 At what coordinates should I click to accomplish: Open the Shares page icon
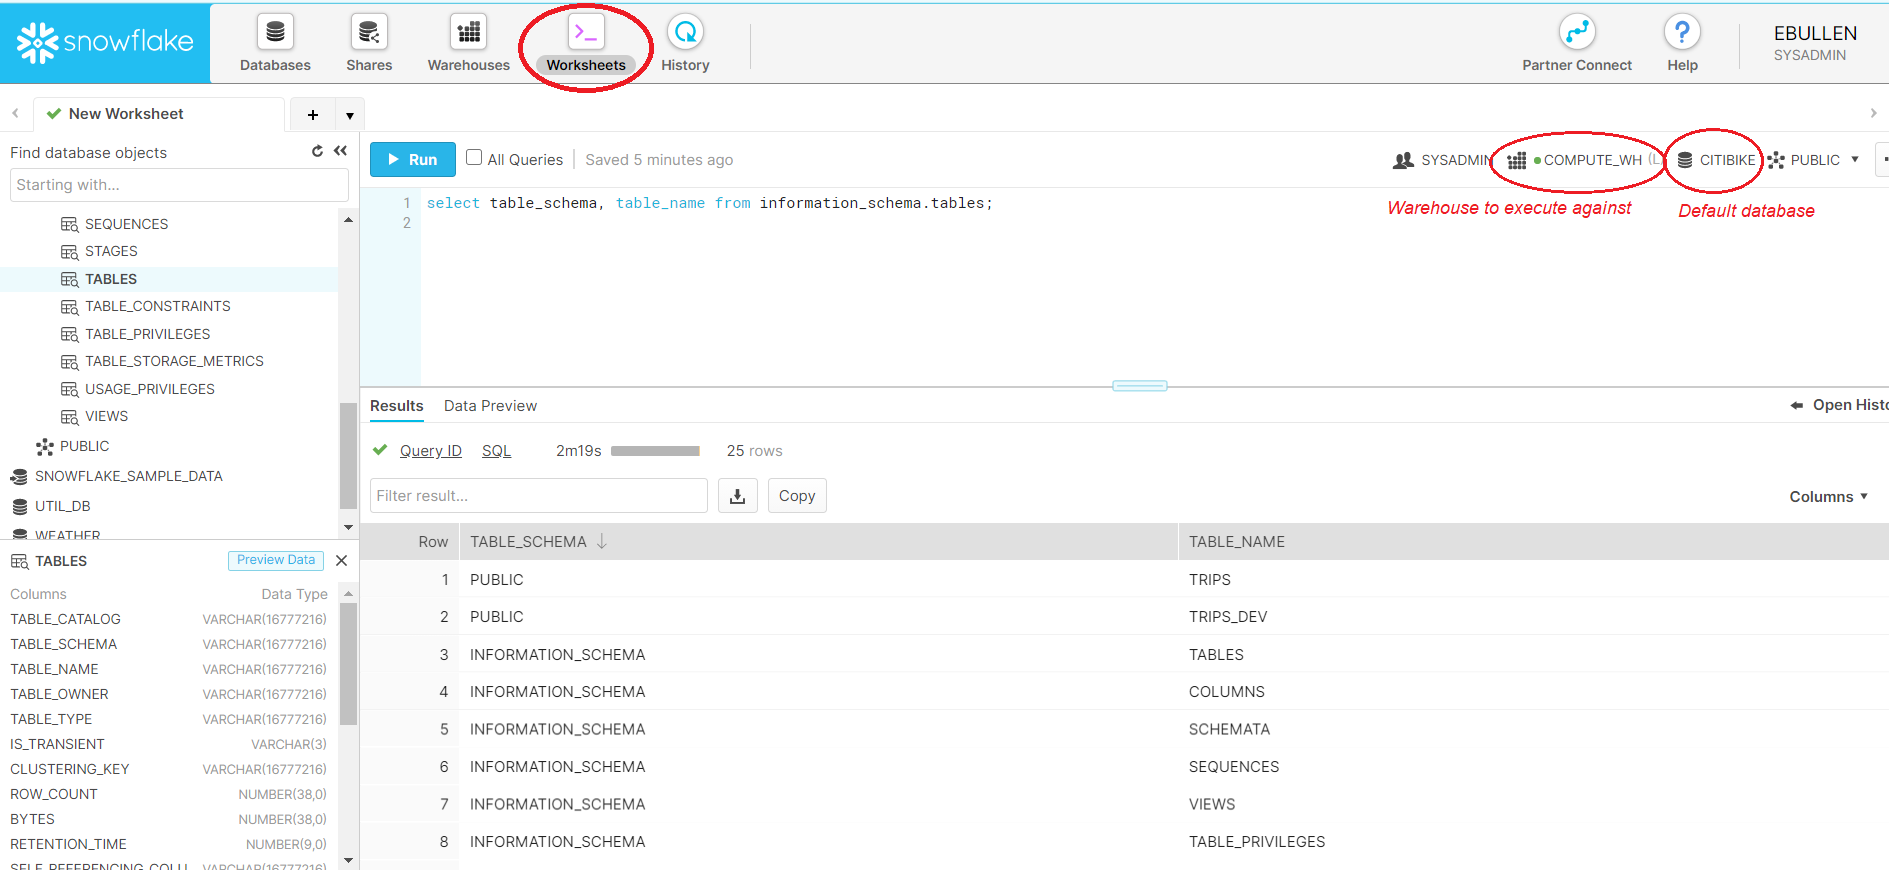[x=369, y=32]
